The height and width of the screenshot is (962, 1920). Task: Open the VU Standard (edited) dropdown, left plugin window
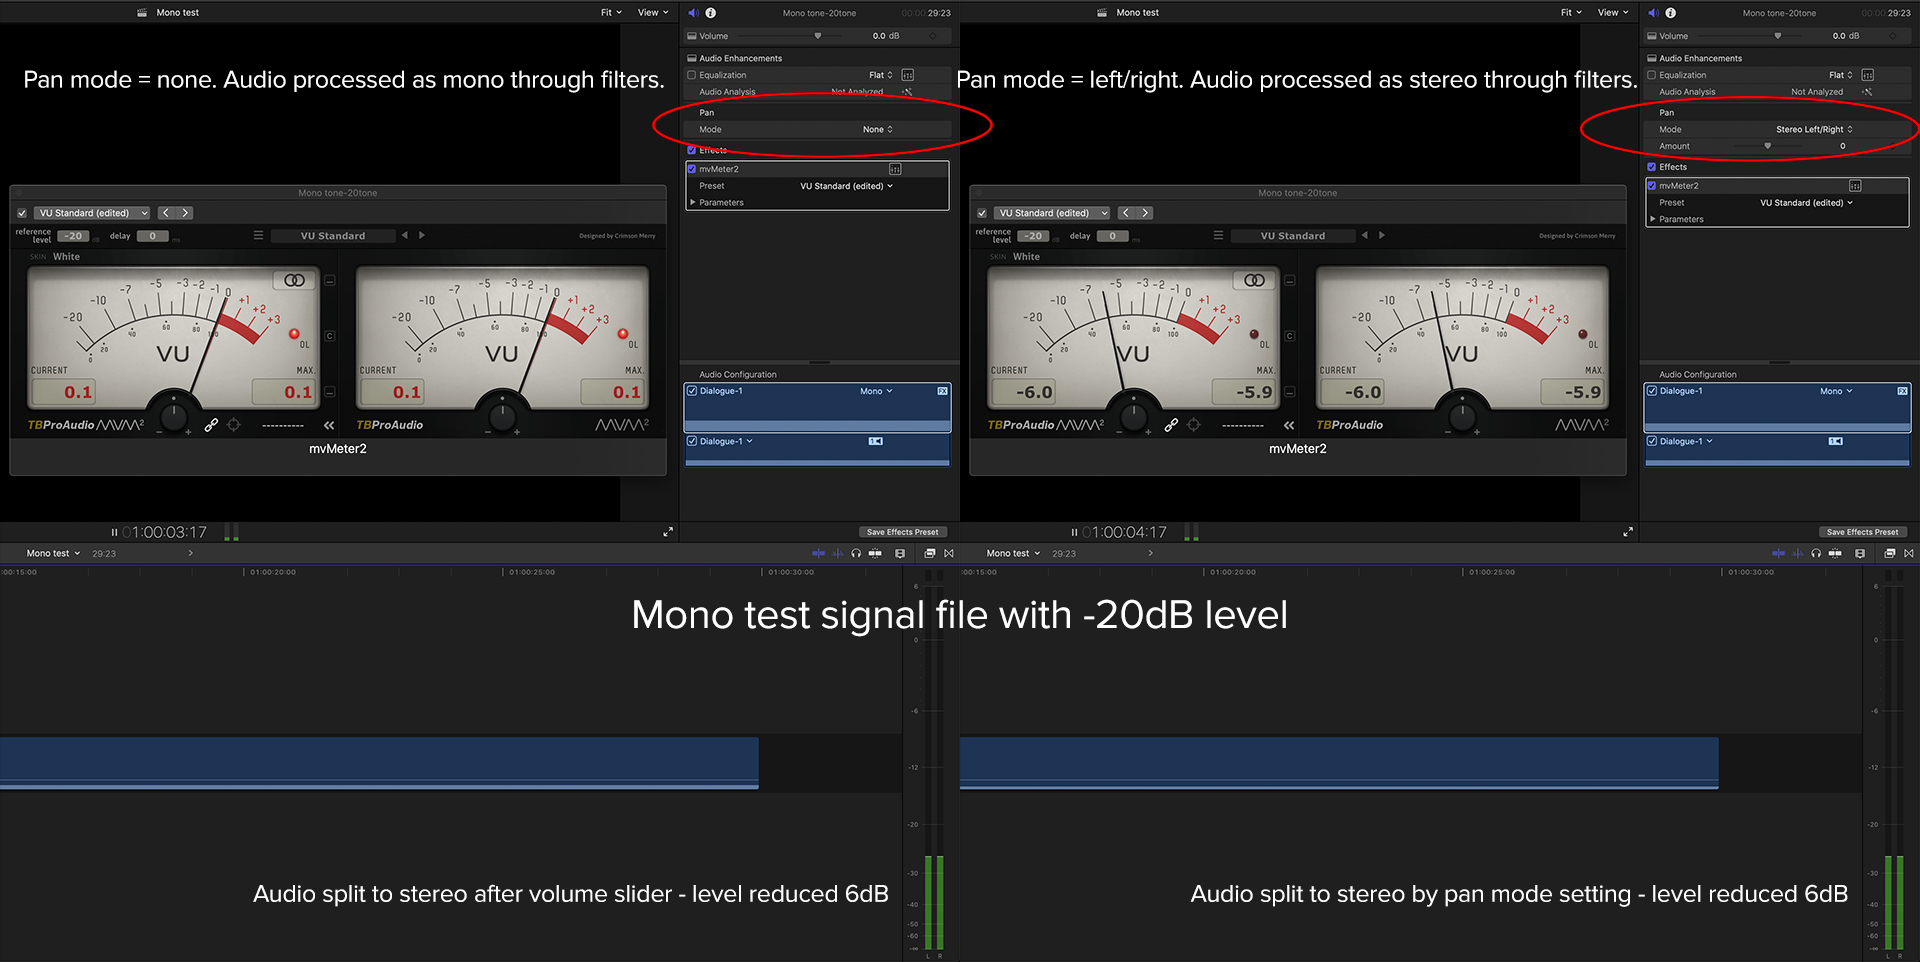[x=93, y=213]
